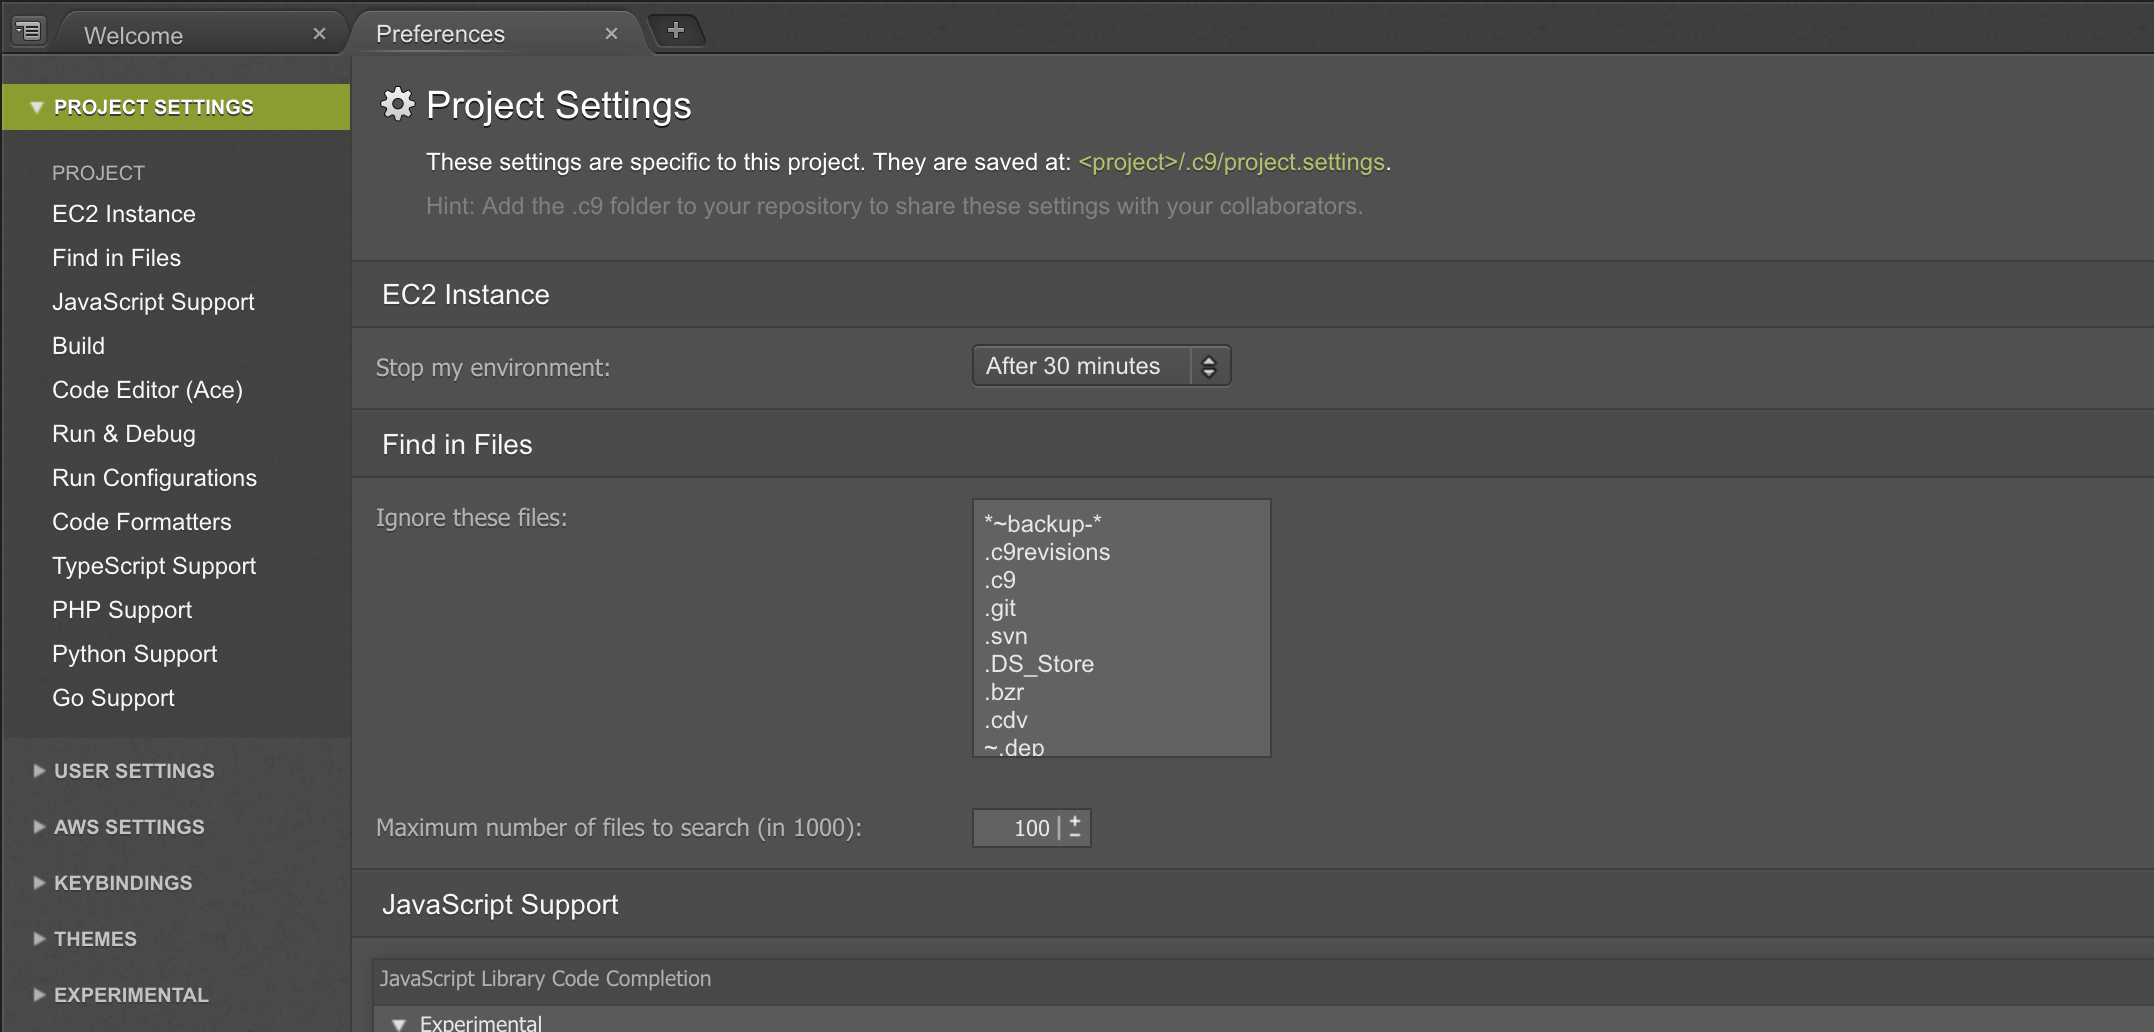This screenshot has width=2154, height=1032.
Task: Expand the Themes section
Action: click(x=95, y=939)
